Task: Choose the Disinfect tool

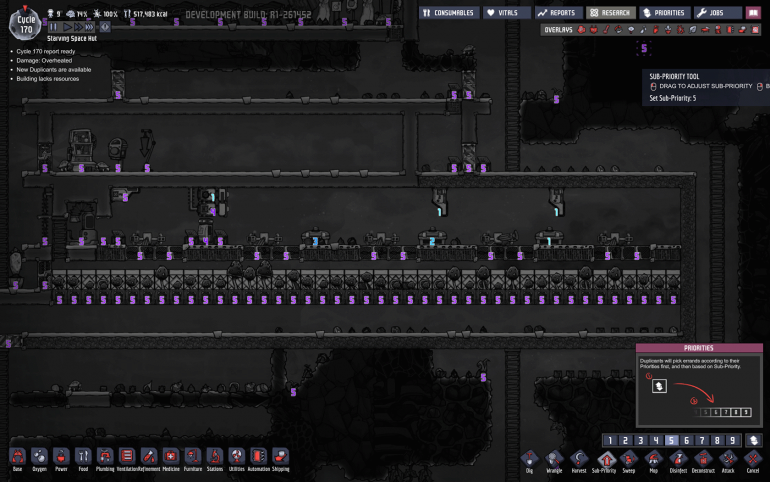Action: pos(677,458)
